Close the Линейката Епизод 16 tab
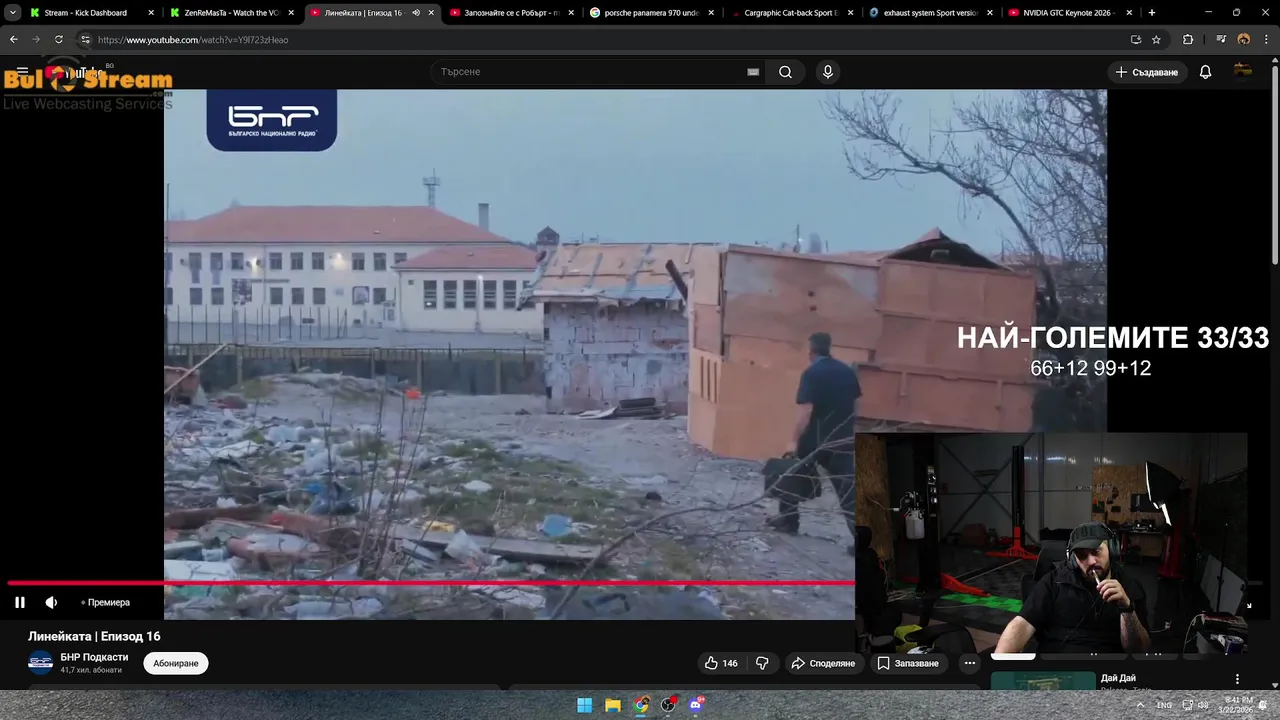The height and width of the screenshot is (720, 1280). pos(432,13)
